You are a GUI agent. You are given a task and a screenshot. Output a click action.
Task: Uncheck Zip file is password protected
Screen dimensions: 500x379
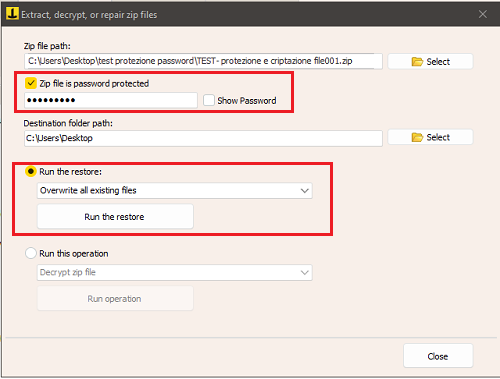tap(31, 83)
